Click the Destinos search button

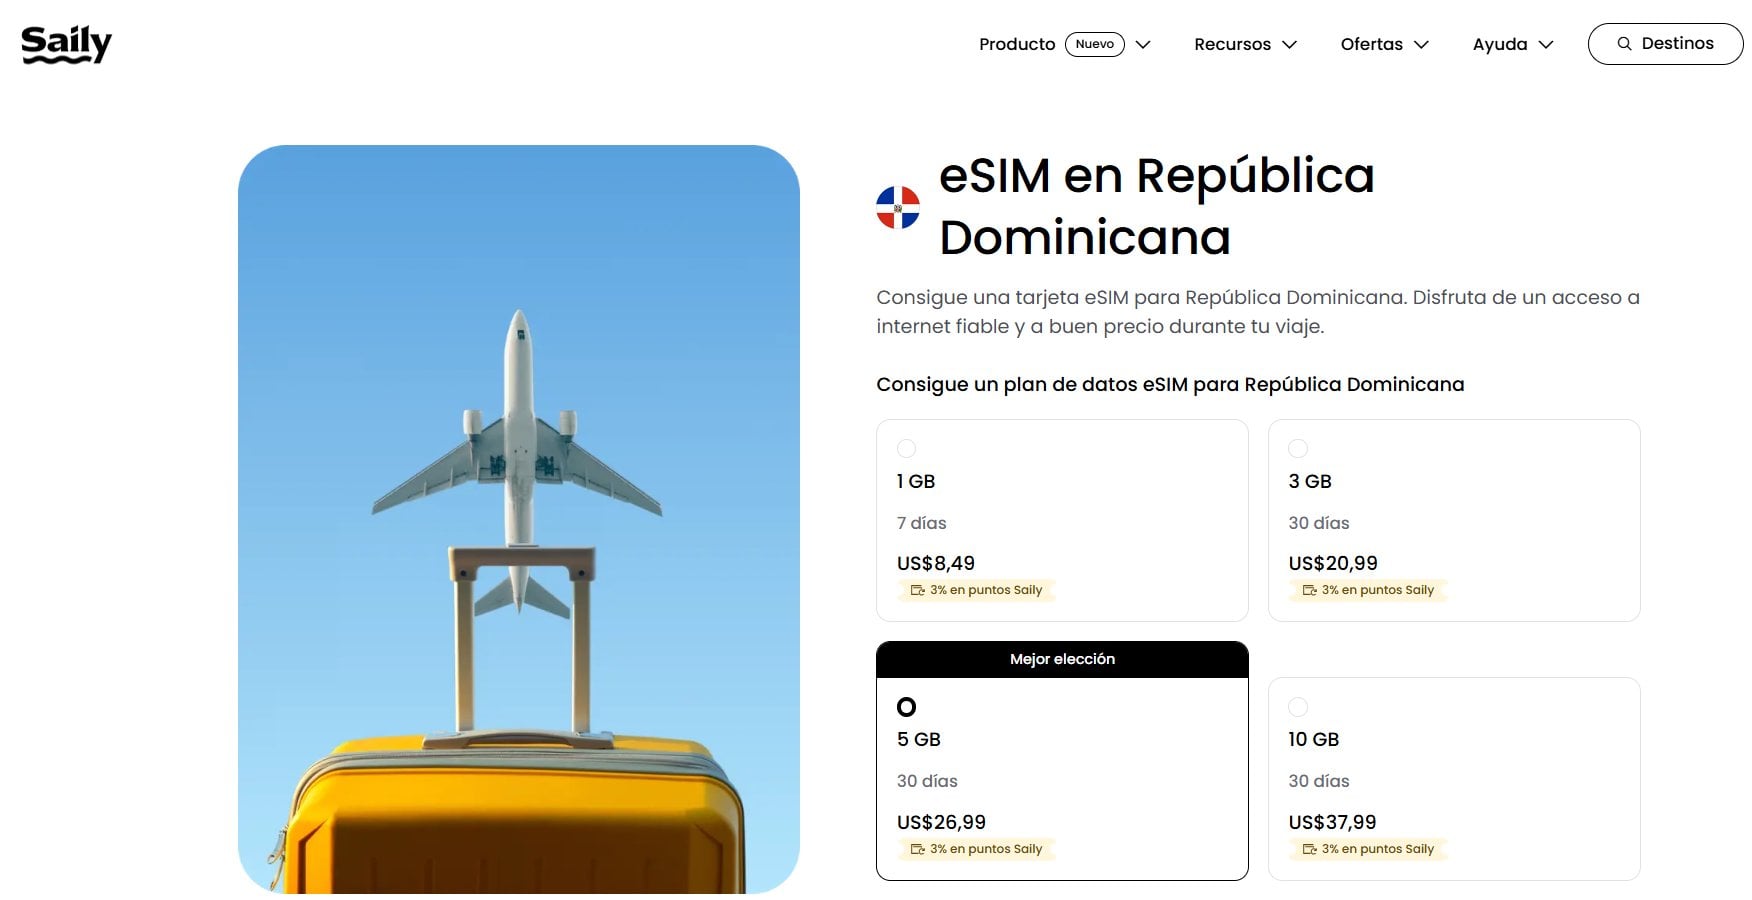tap(1665, 44)
